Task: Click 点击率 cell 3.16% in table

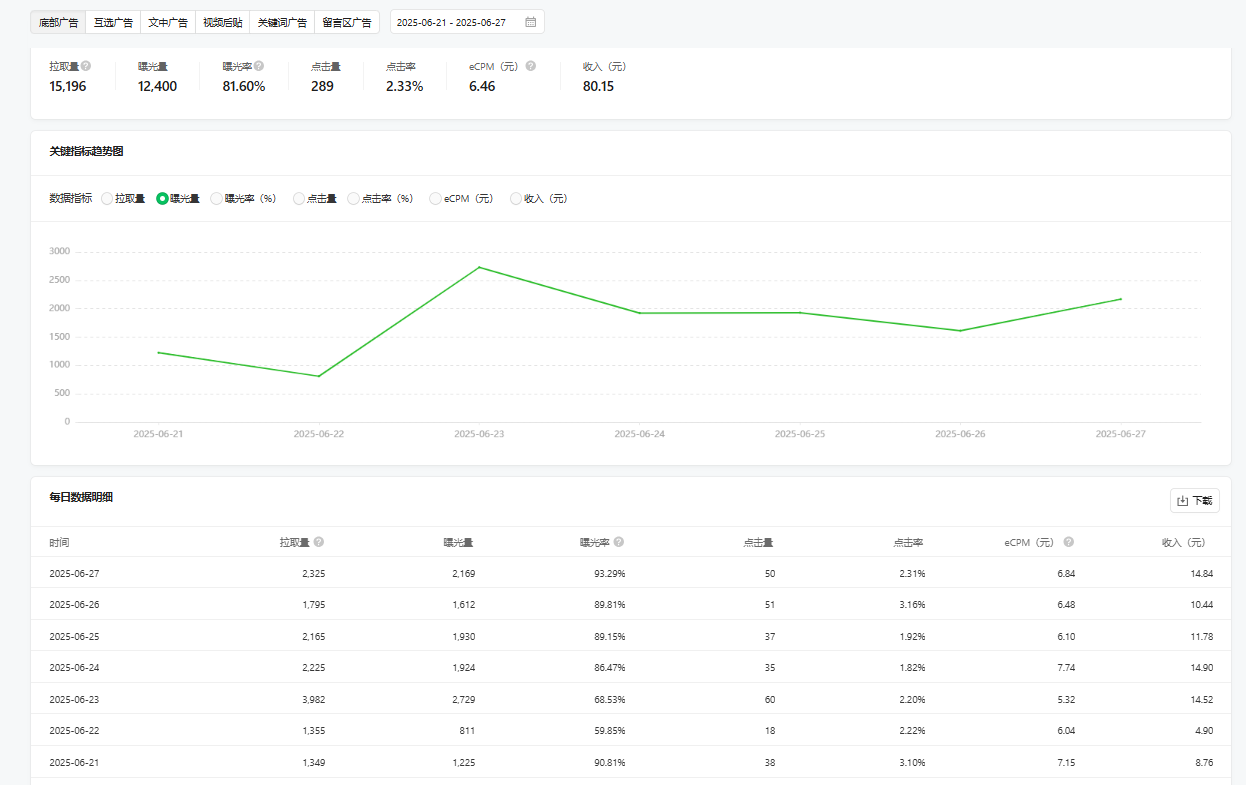Action: coord(912,605)
